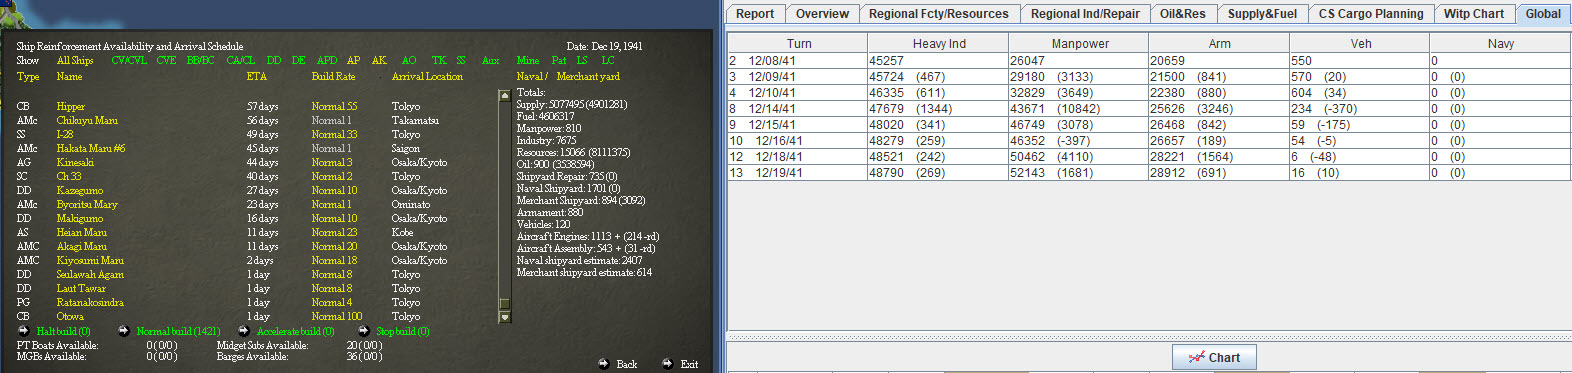
Task: Click the ship list scrollbar thumb
Action: pyautogui.click(x=504, y=304)
